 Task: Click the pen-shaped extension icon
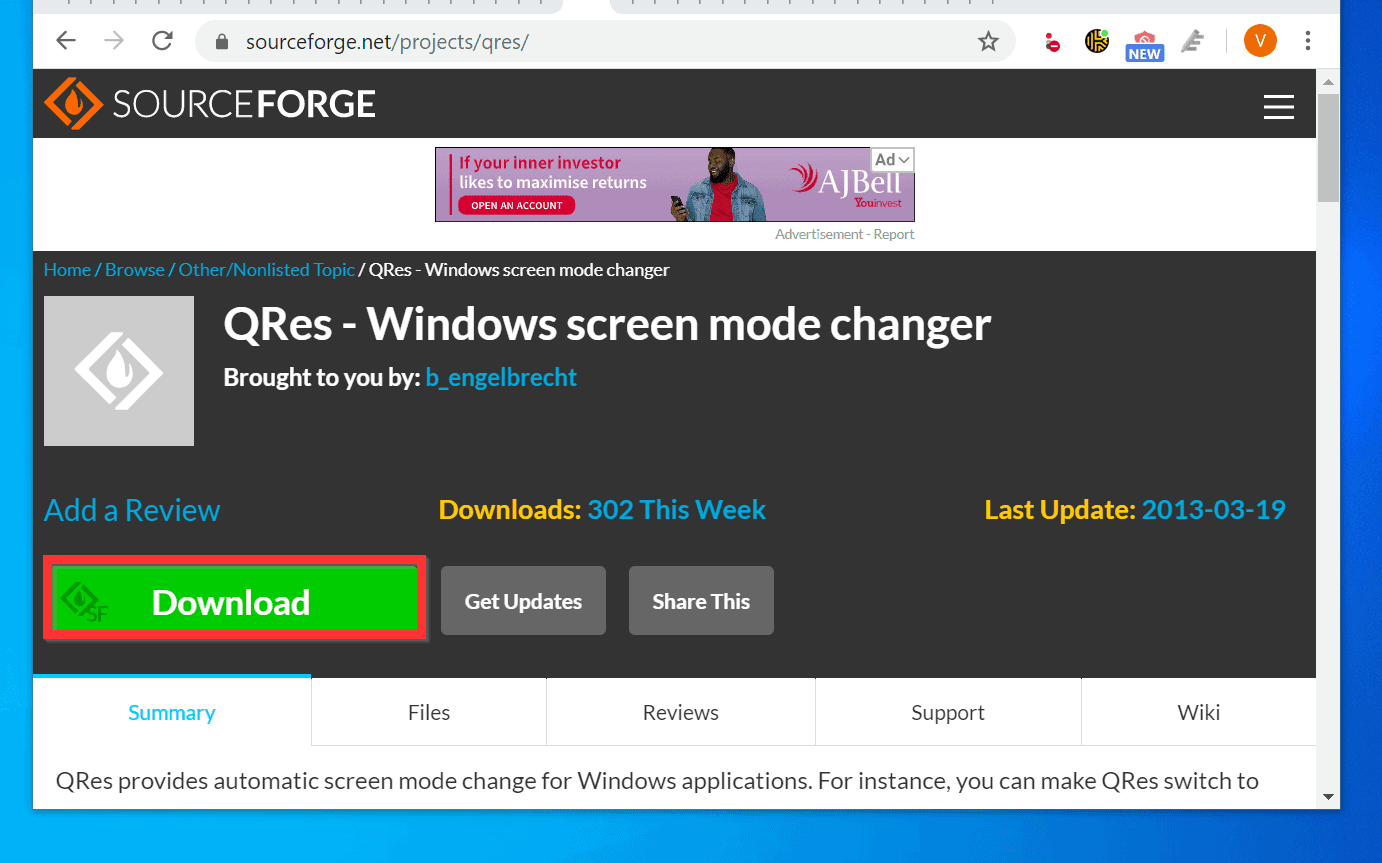click(1192, 41)
